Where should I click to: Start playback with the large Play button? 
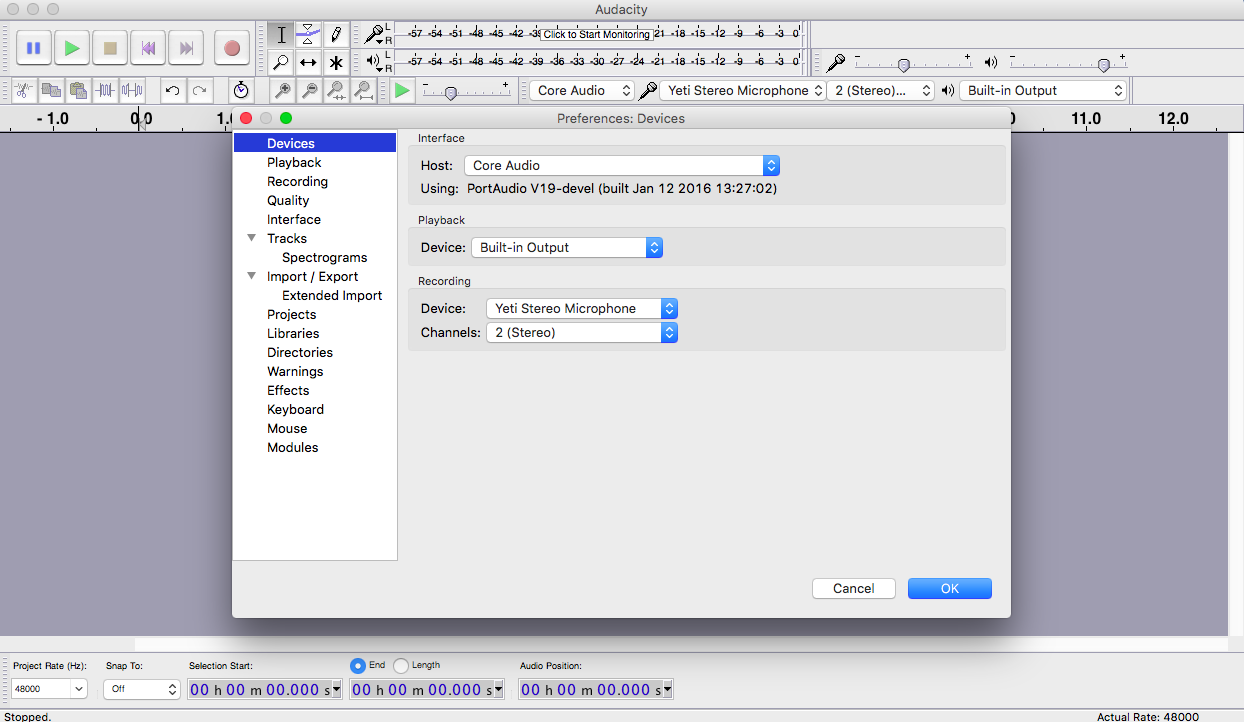click(x=72, y=47)
